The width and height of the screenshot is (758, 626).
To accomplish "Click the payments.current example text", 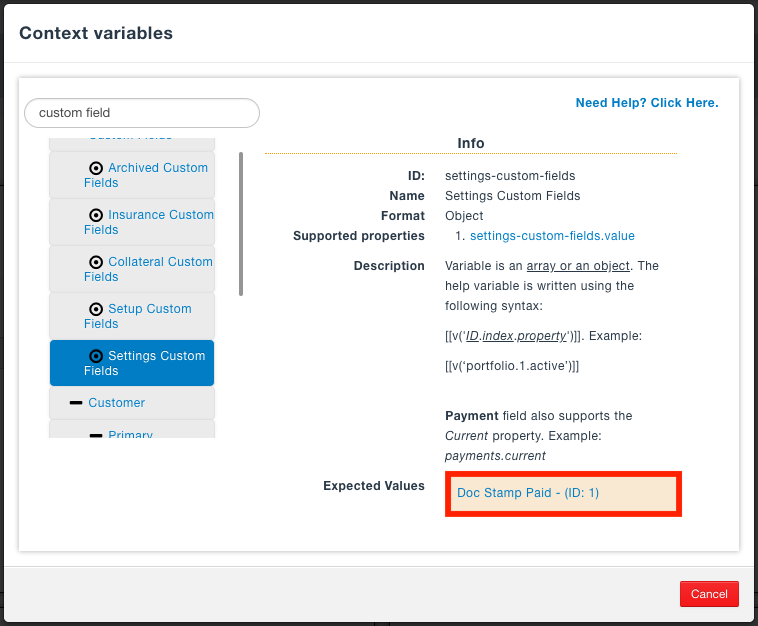I will 495,456.
